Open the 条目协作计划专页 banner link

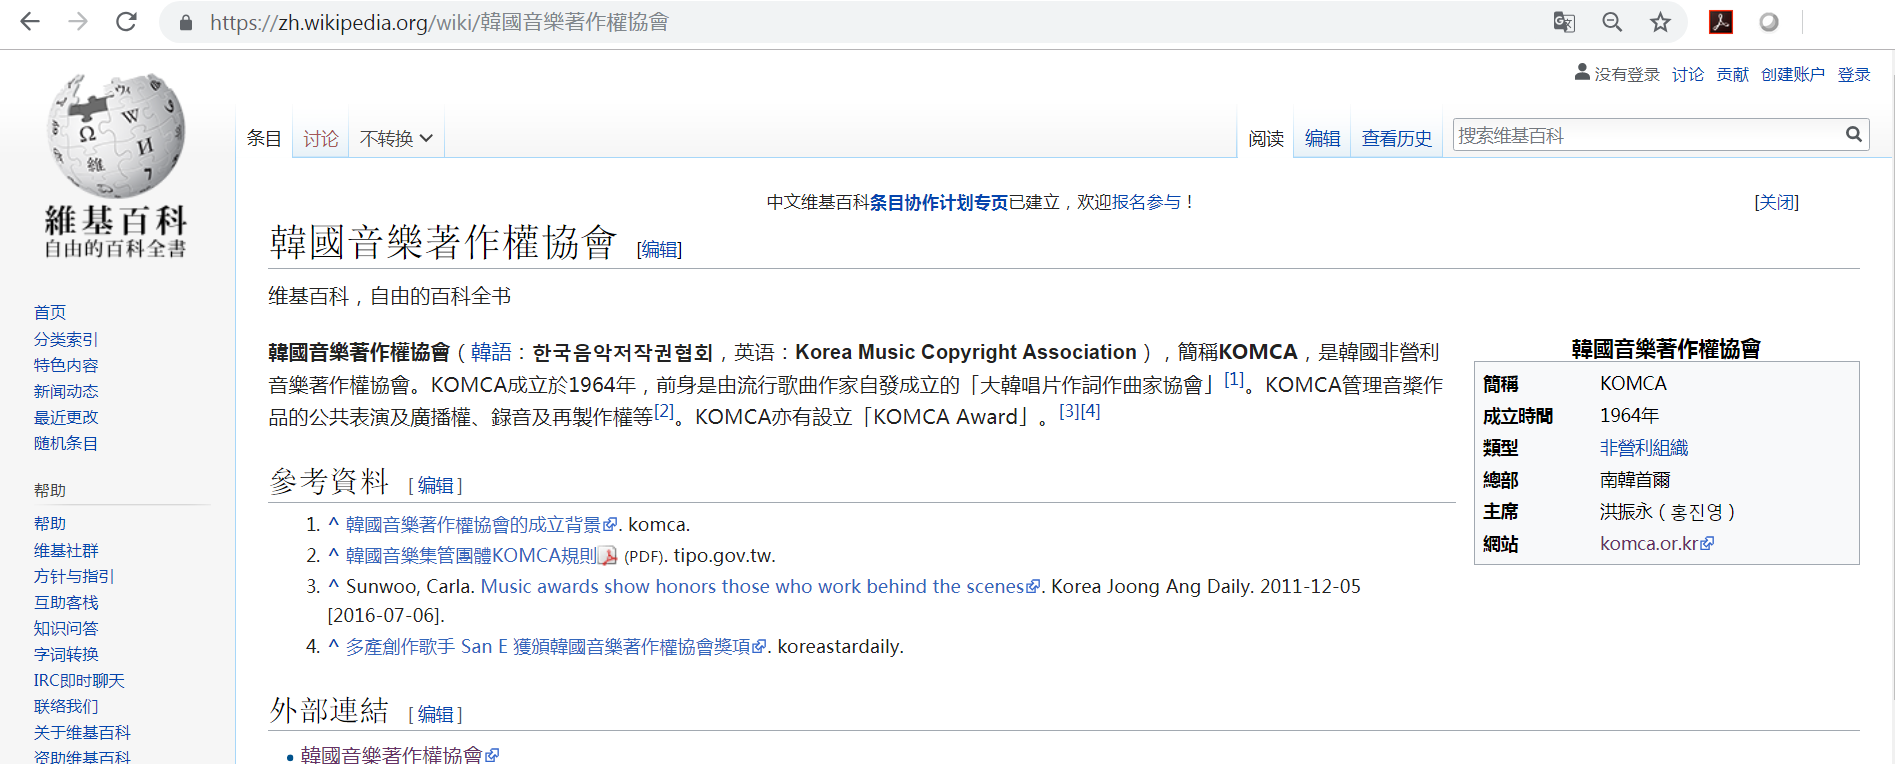point(939,202)
